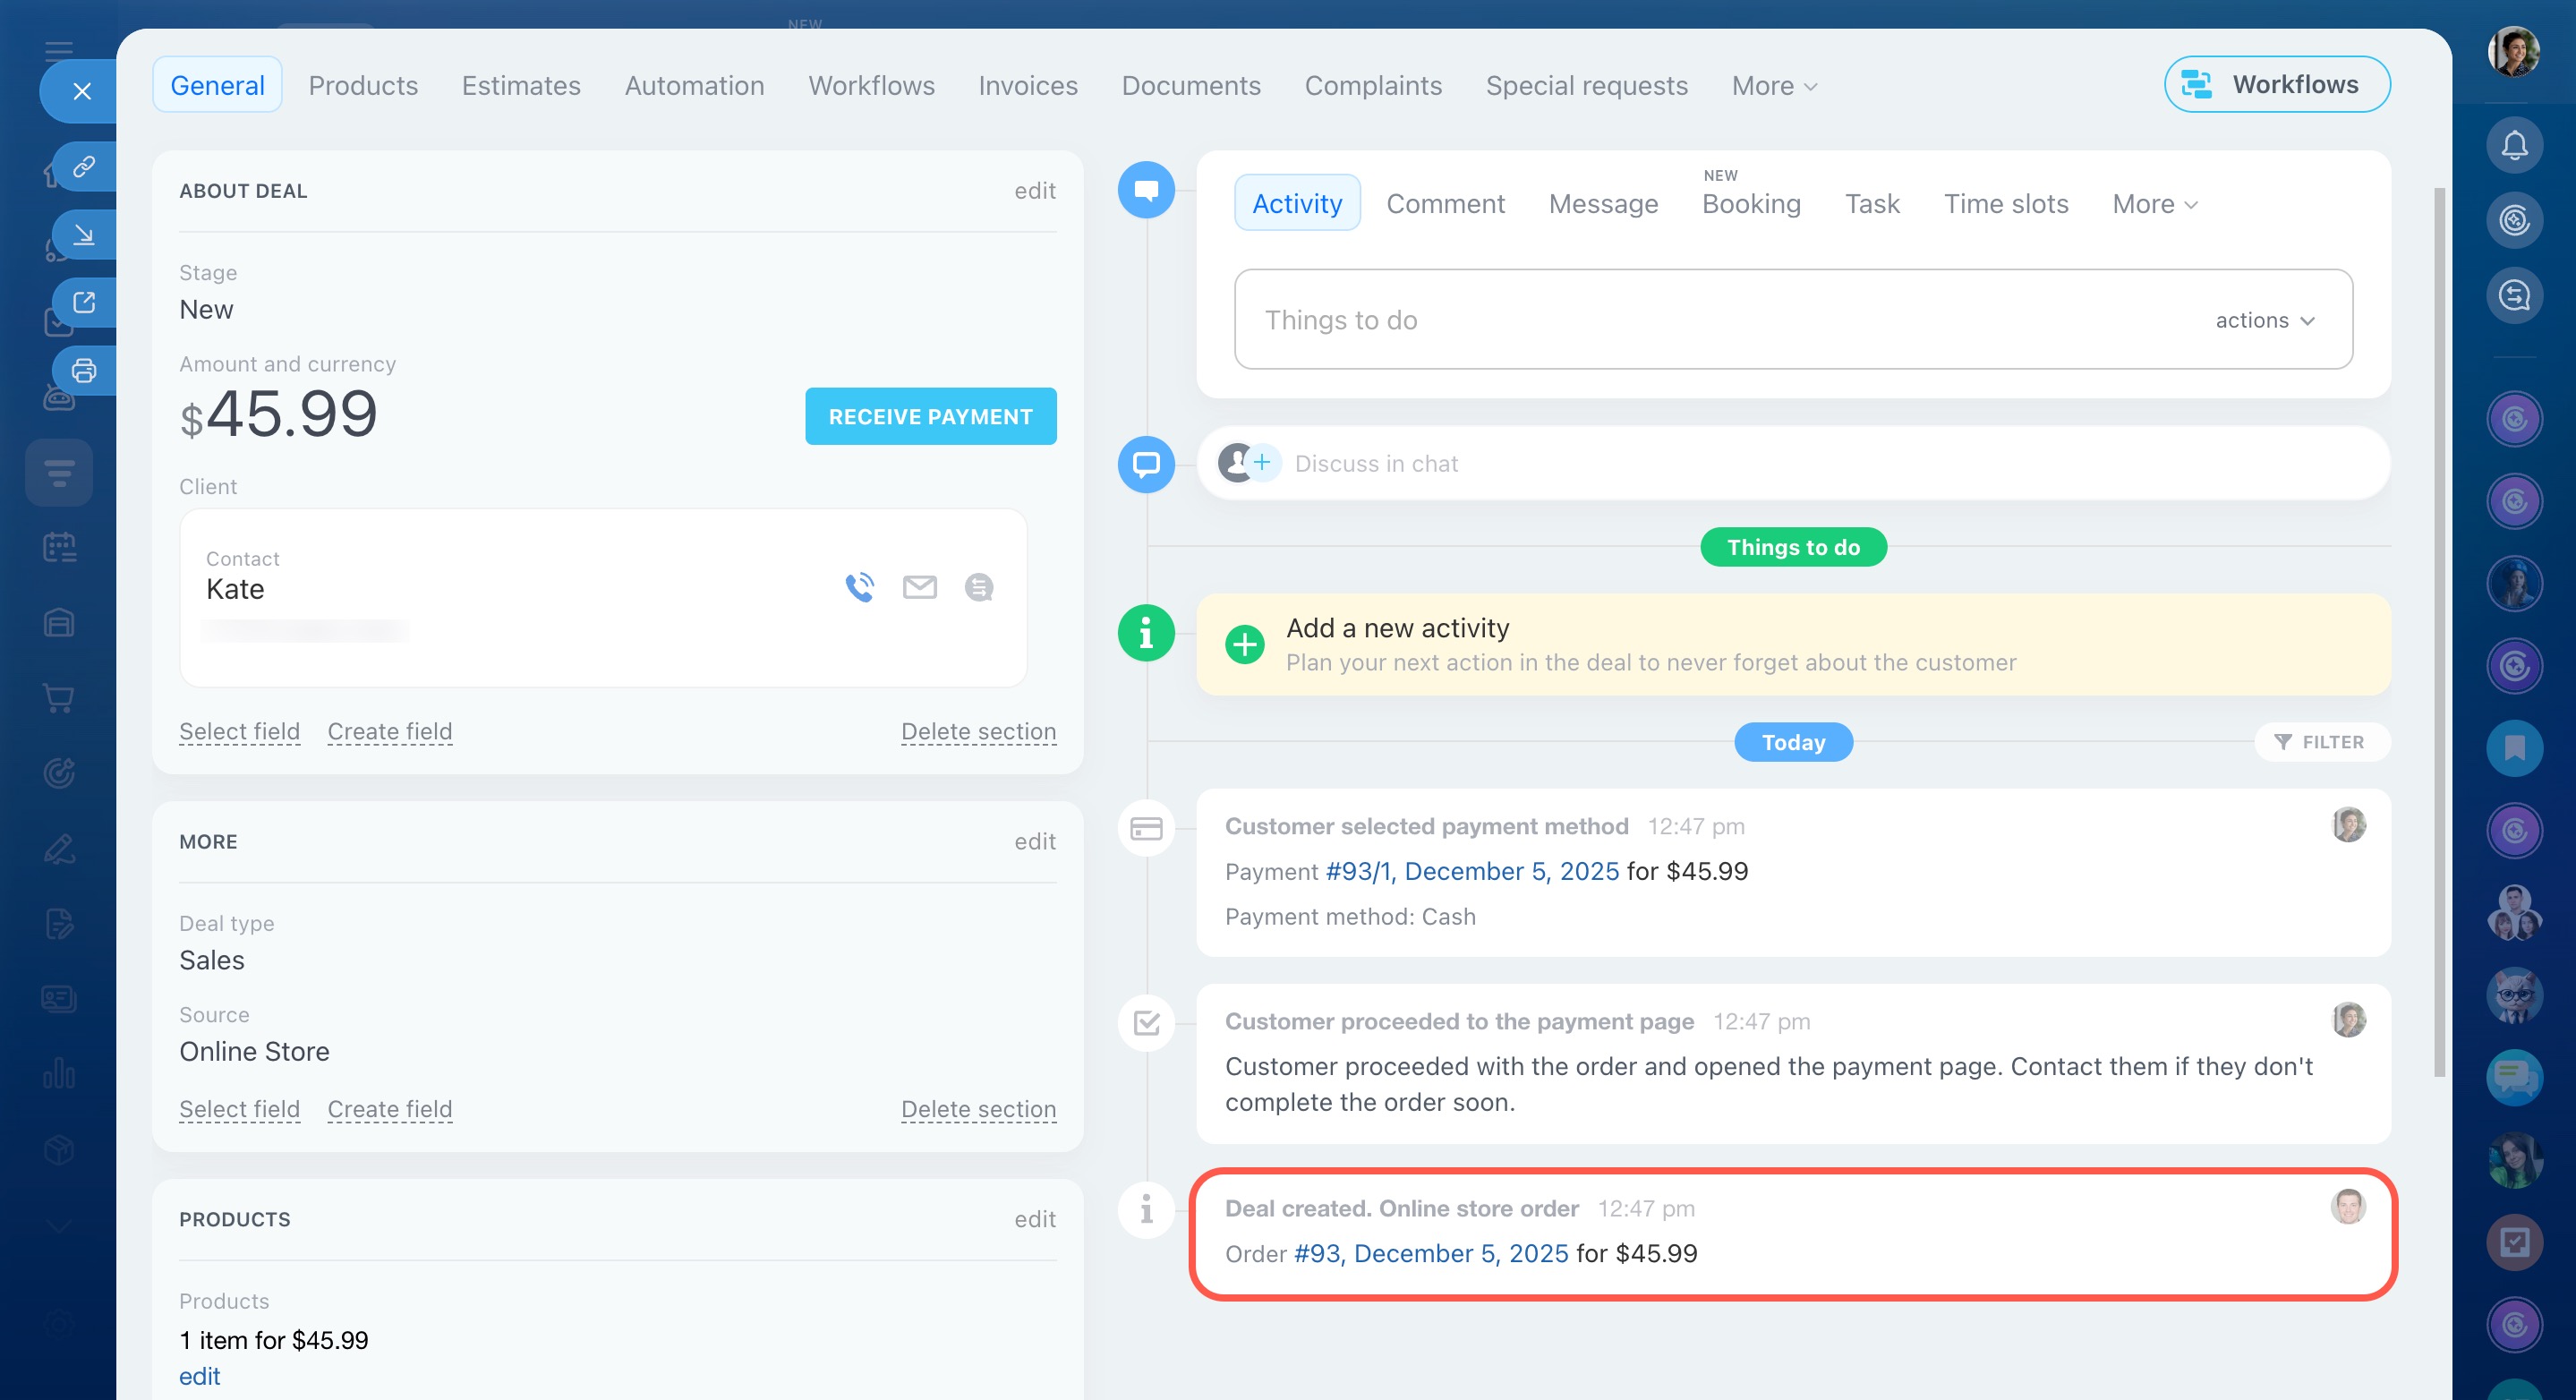2576x1400 pixels.
Task: Send email via the envelope icon
Action: tap(919, 587)
